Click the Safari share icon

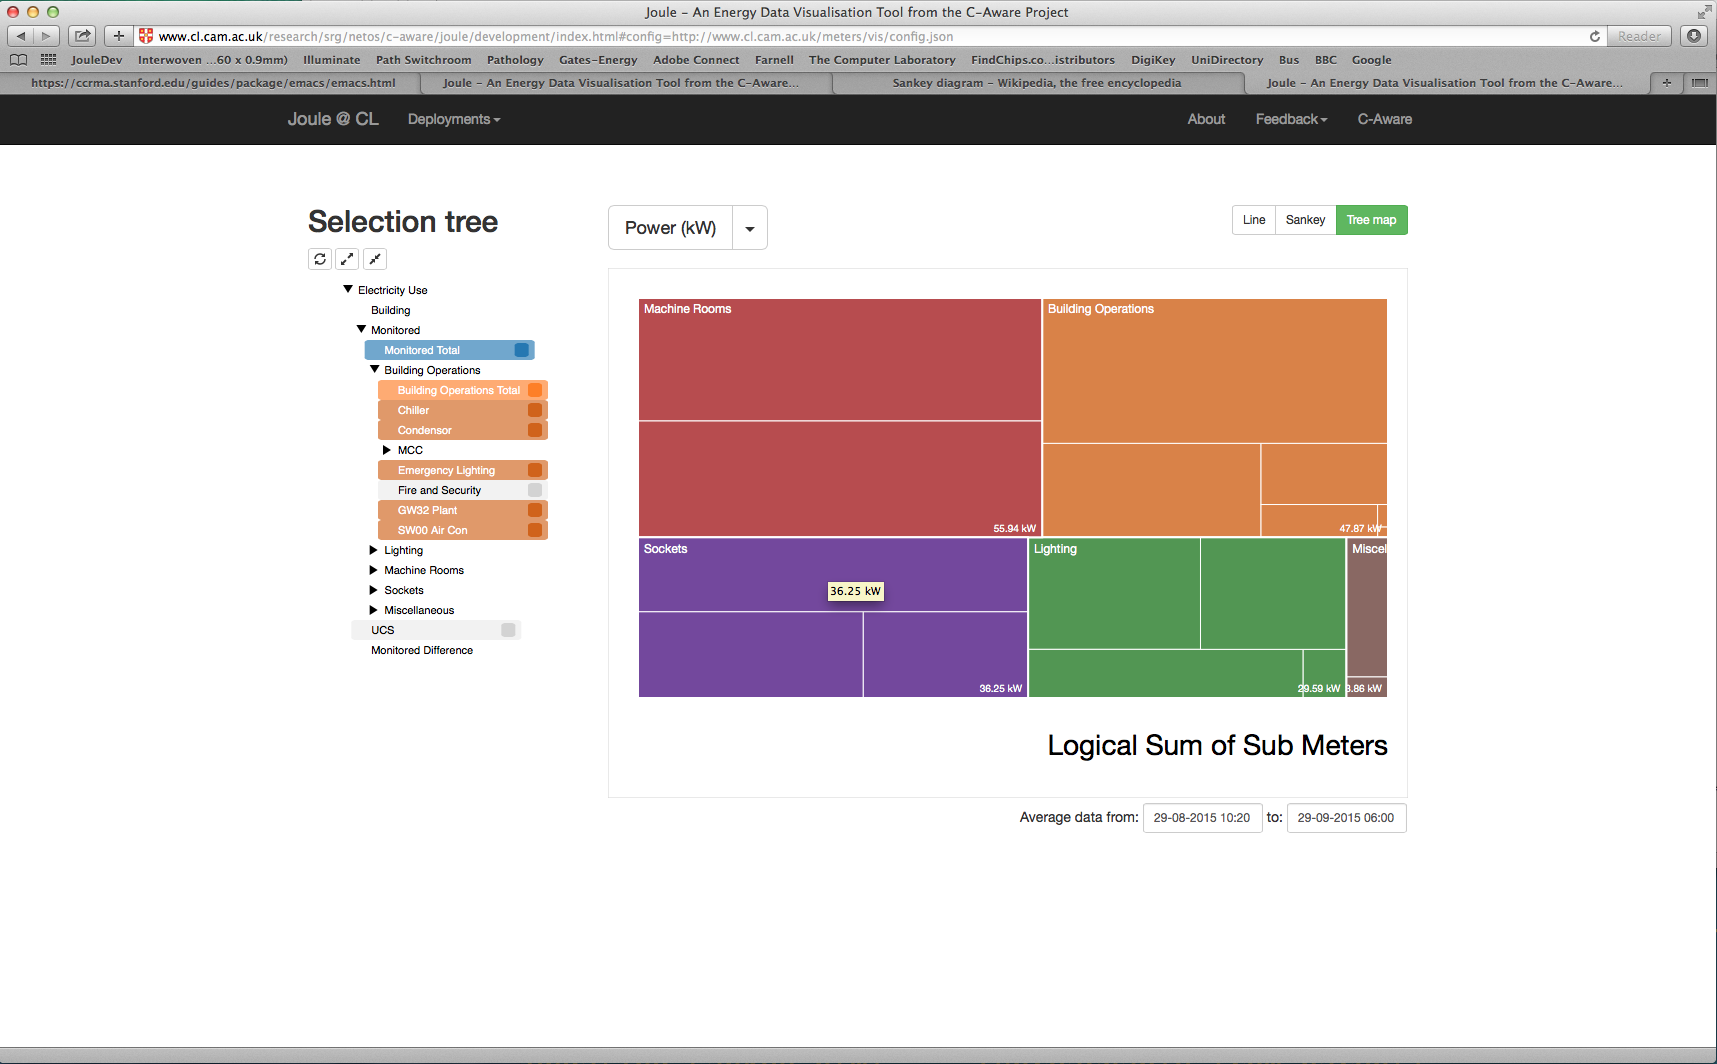pyautogui.click(x=82, y=36)
